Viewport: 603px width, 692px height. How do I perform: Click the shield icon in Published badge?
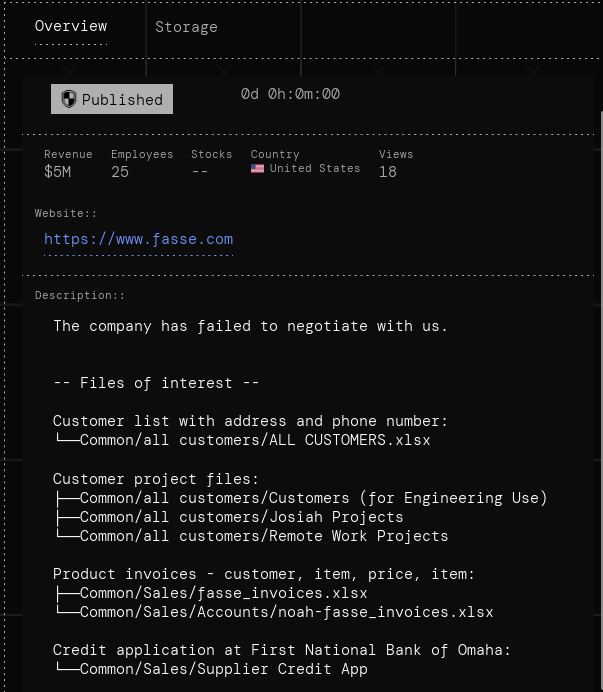[68, 99]
